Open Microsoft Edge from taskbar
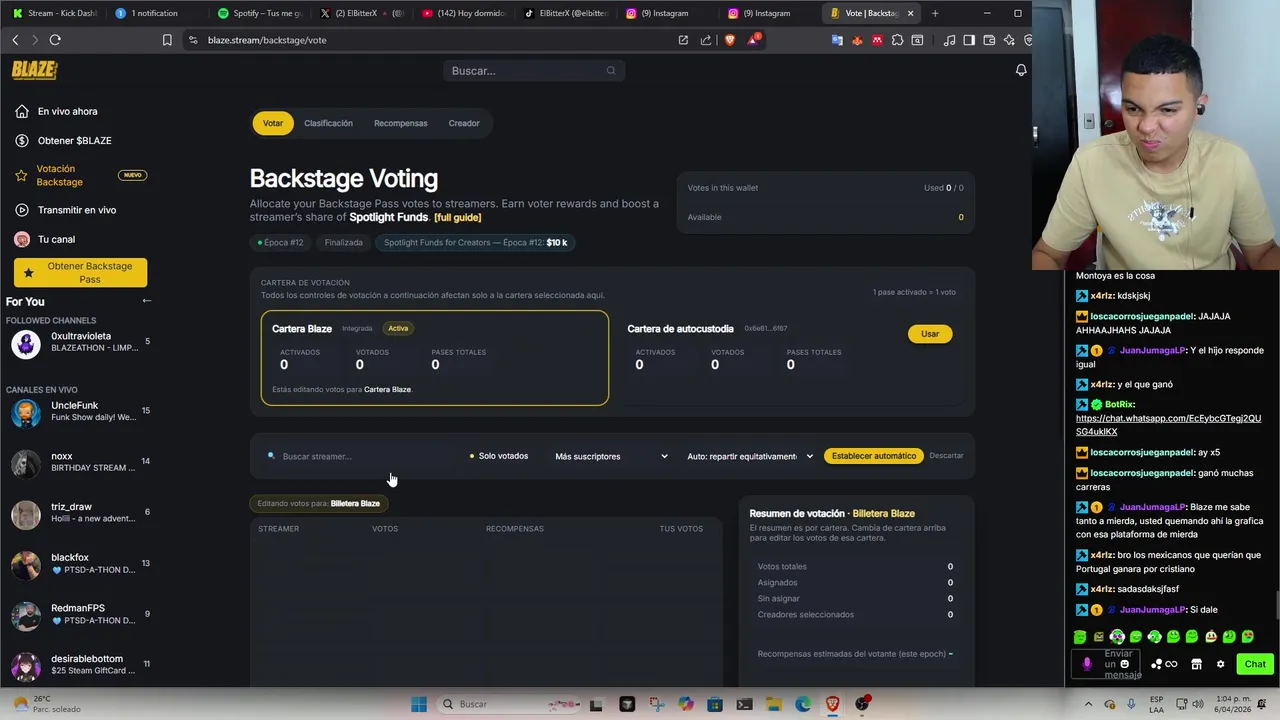Image resolution: width=1280 pixels, height=720 pixels. [x=803, y=704]
